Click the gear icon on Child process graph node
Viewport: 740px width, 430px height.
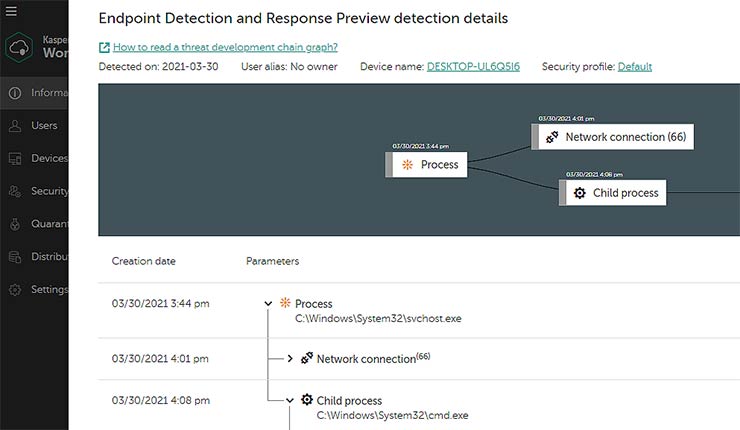click(578, 192)
